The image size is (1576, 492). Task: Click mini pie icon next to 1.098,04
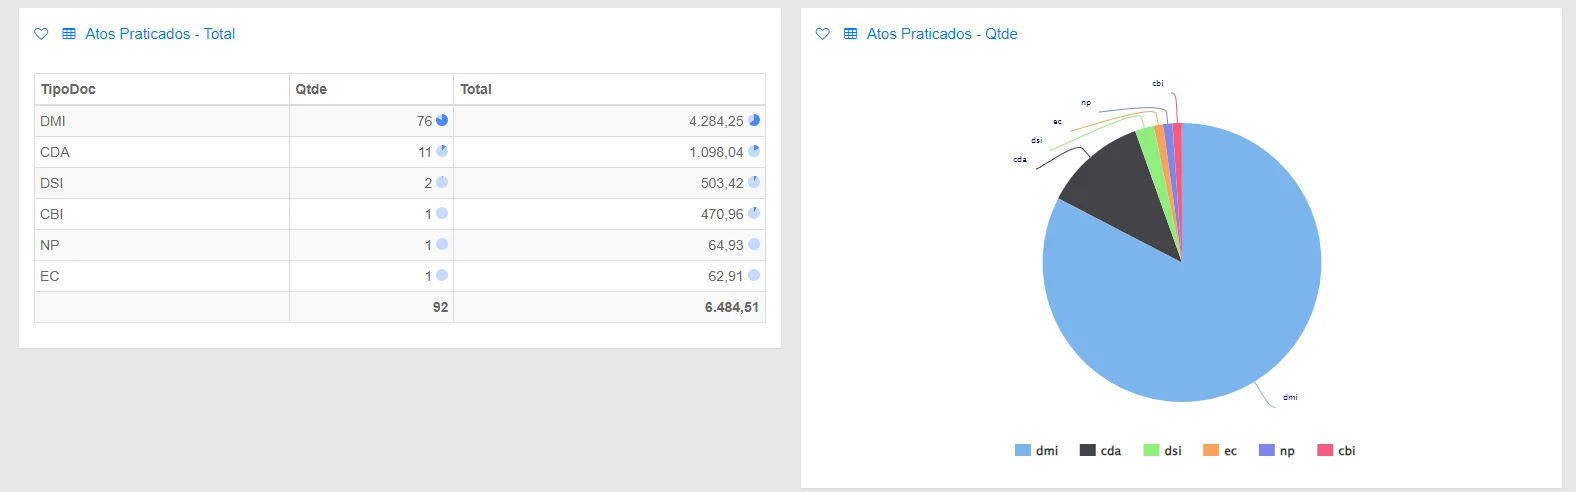tap(754, 151)
